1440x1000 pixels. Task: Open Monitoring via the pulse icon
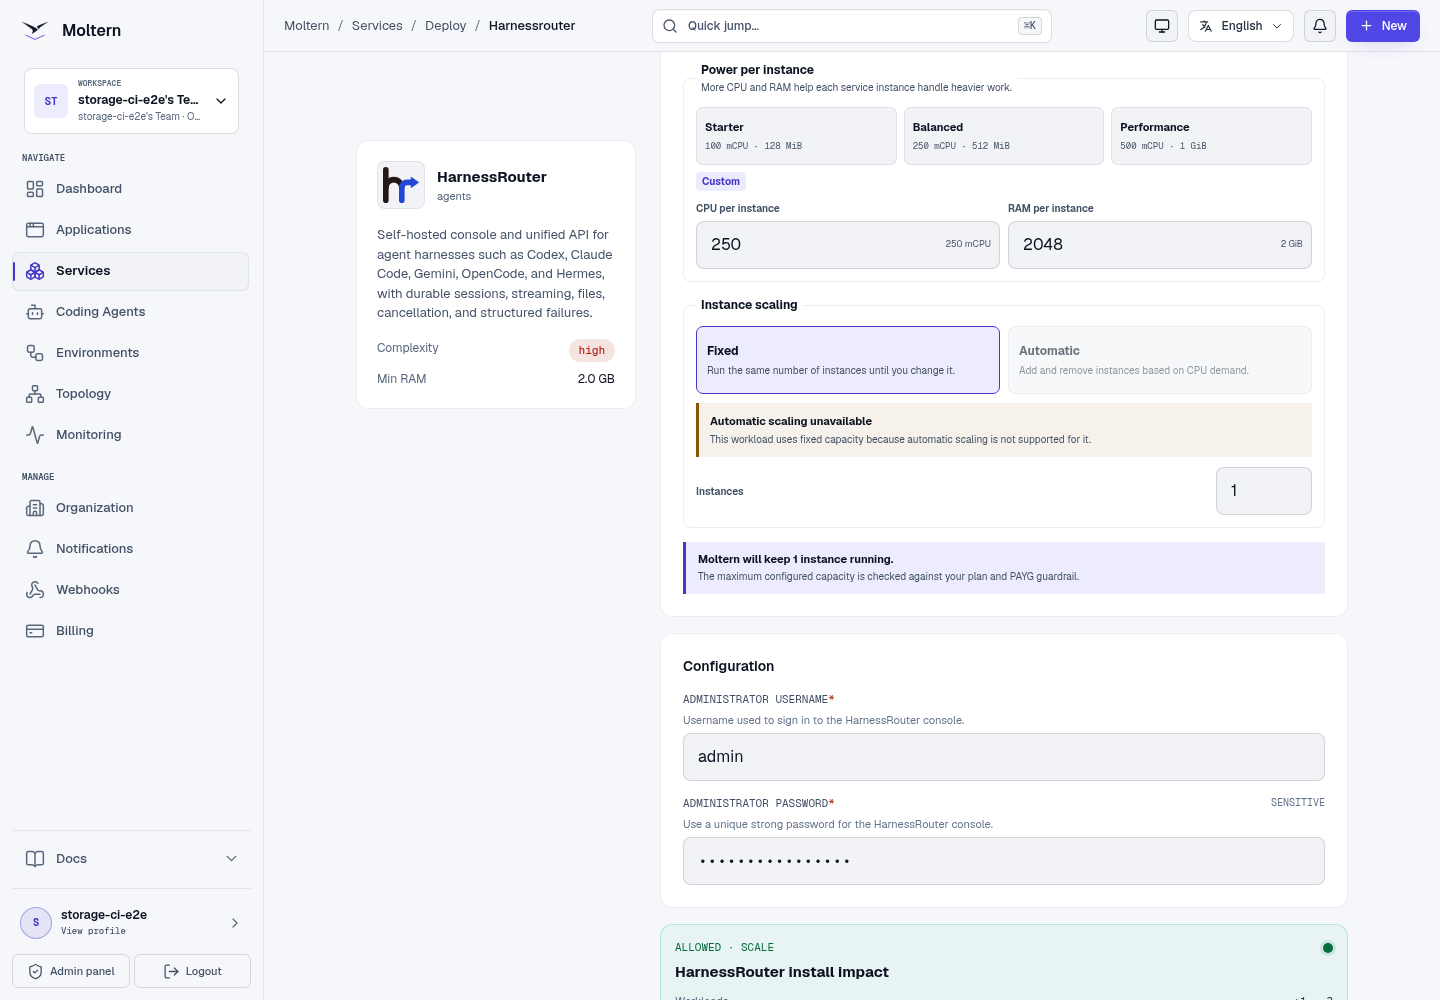point(35,435)
